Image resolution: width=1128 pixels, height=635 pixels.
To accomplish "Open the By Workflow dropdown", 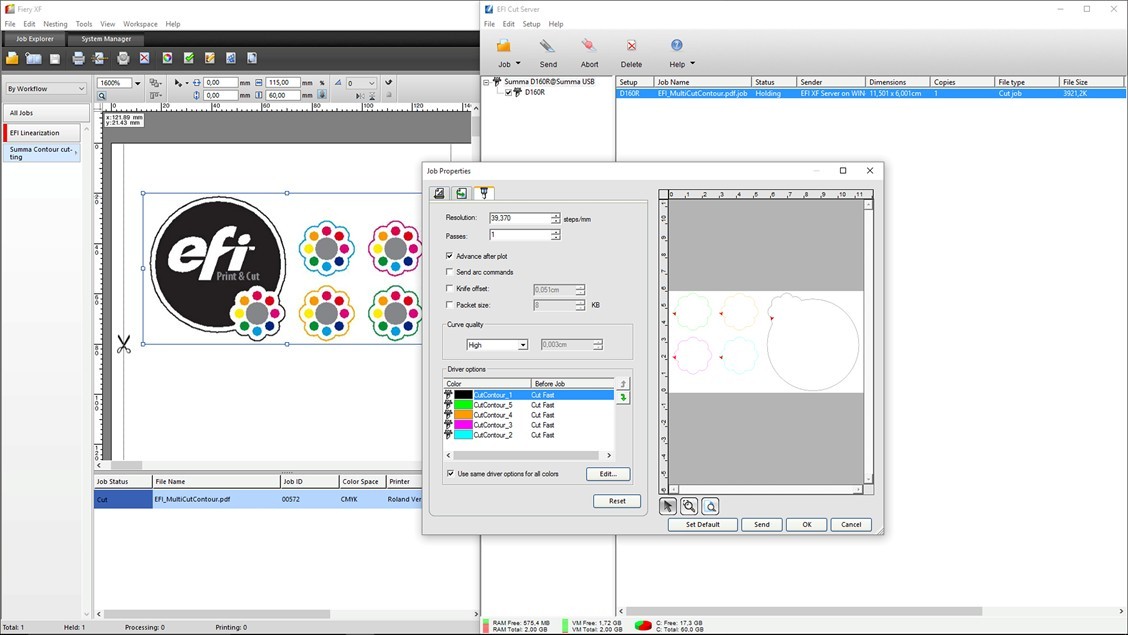I will pyautogui.click(x=46, y=88).
